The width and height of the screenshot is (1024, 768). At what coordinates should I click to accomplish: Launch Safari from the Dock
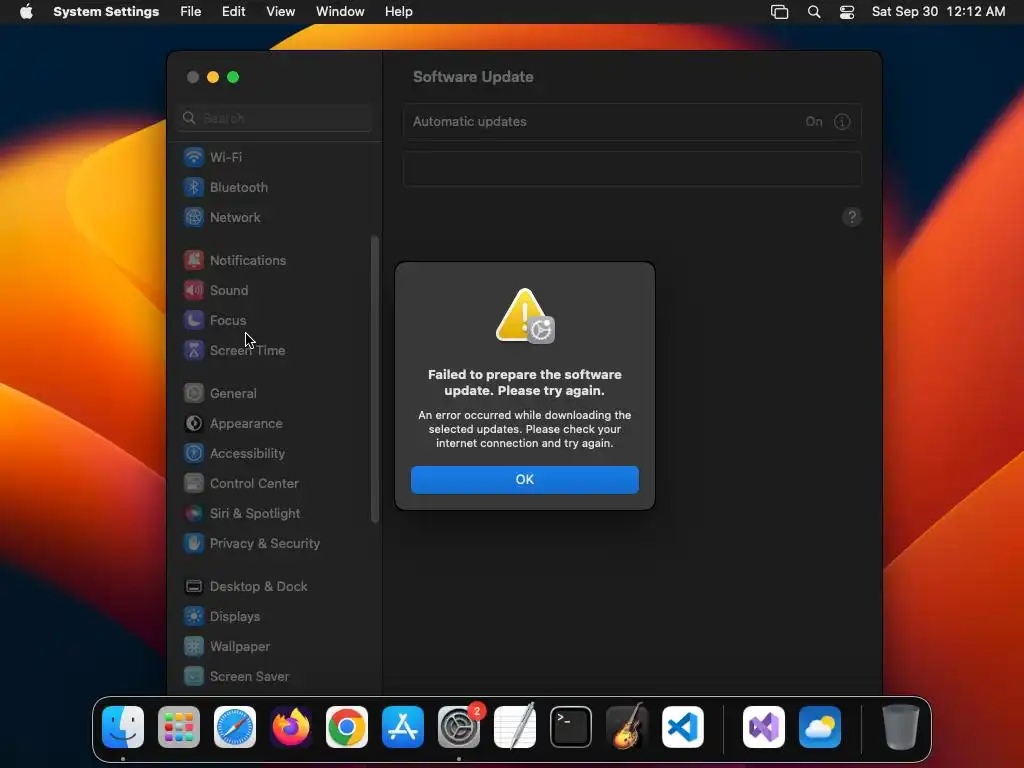tap(235, 727)
